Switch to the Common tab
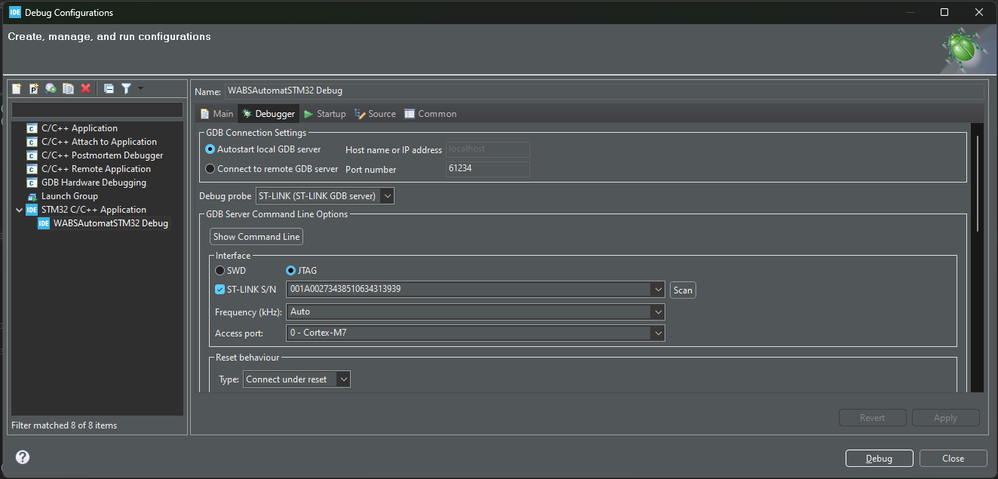The height and width of the screenshot is (479, 998). pos(430,114)
